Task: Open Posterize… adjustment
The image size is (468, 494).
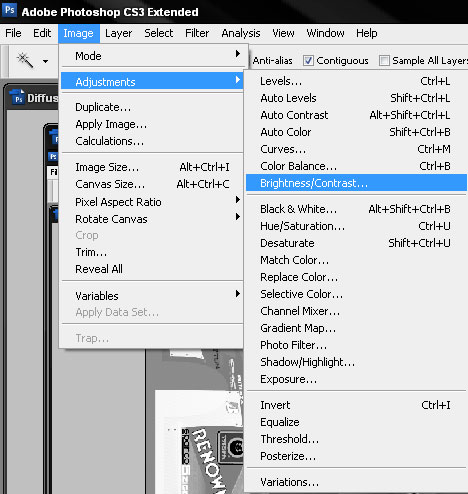Action: (x=356, y=456)
